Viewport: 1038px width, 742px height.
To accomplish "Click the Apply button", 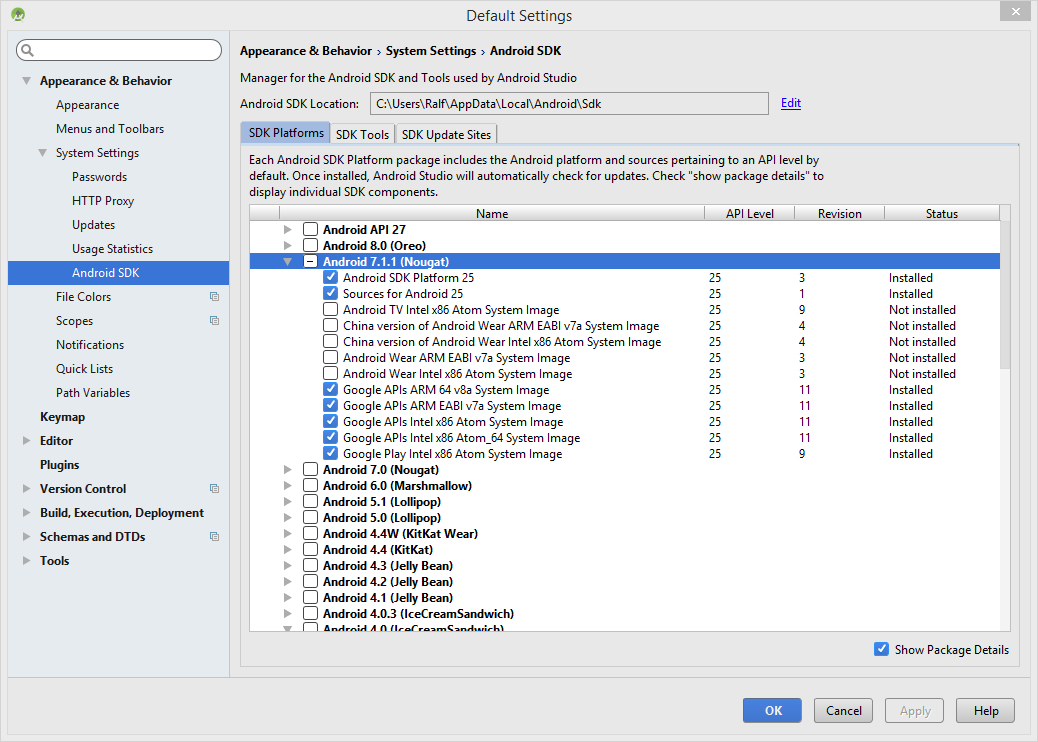I will (x=915, y=710).
